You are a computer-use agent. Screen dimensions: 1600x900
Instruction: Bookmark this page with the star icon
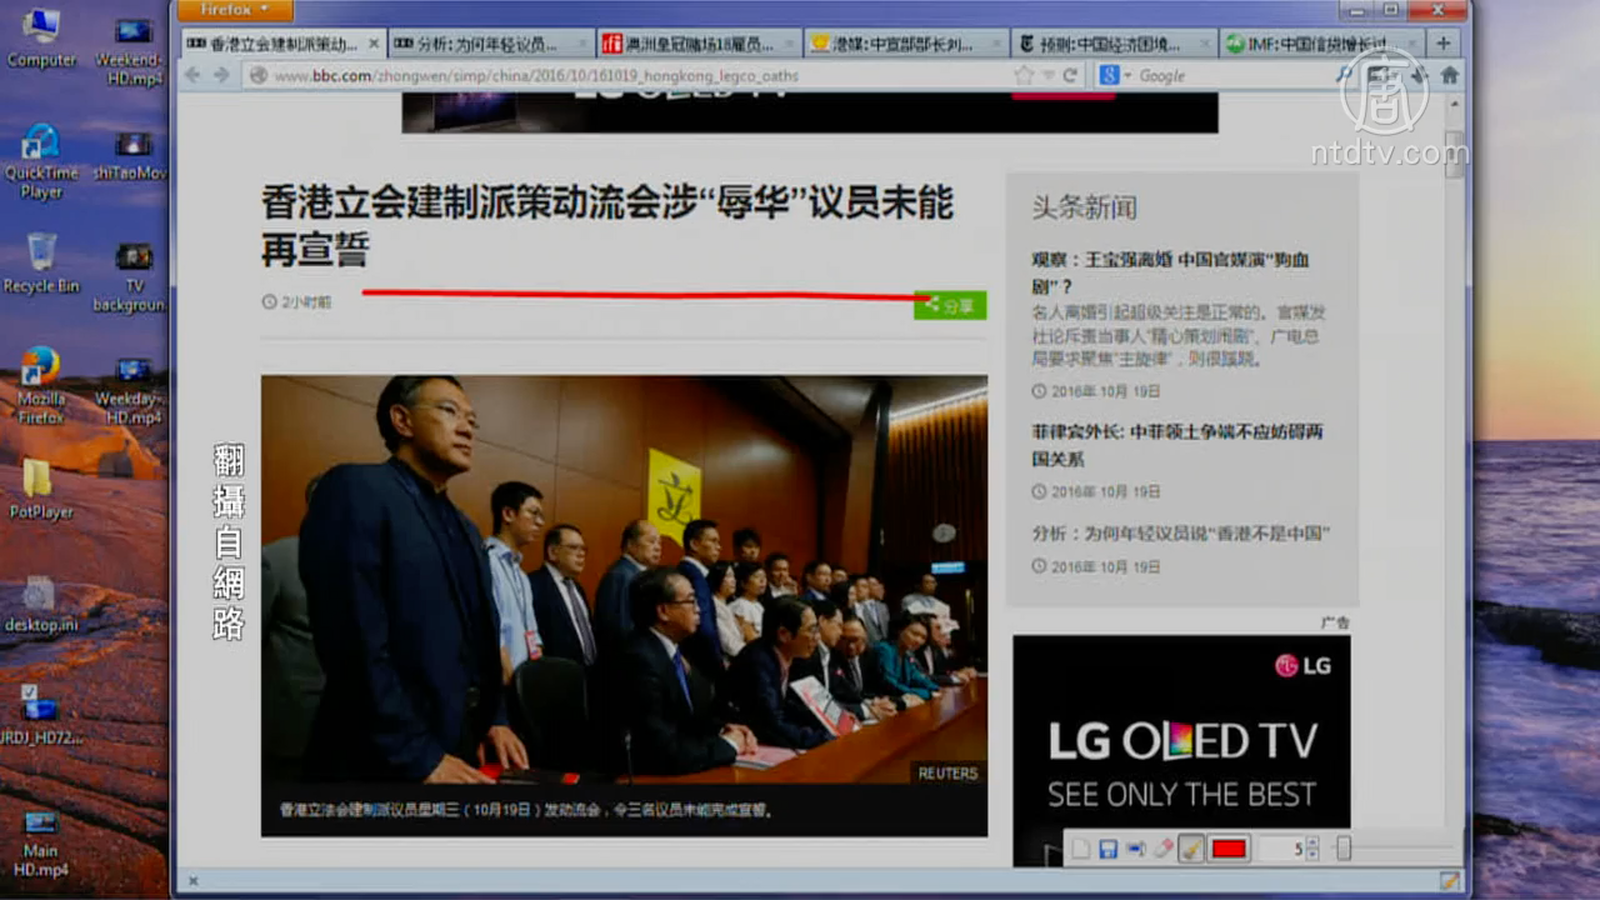pos(1023,75)
